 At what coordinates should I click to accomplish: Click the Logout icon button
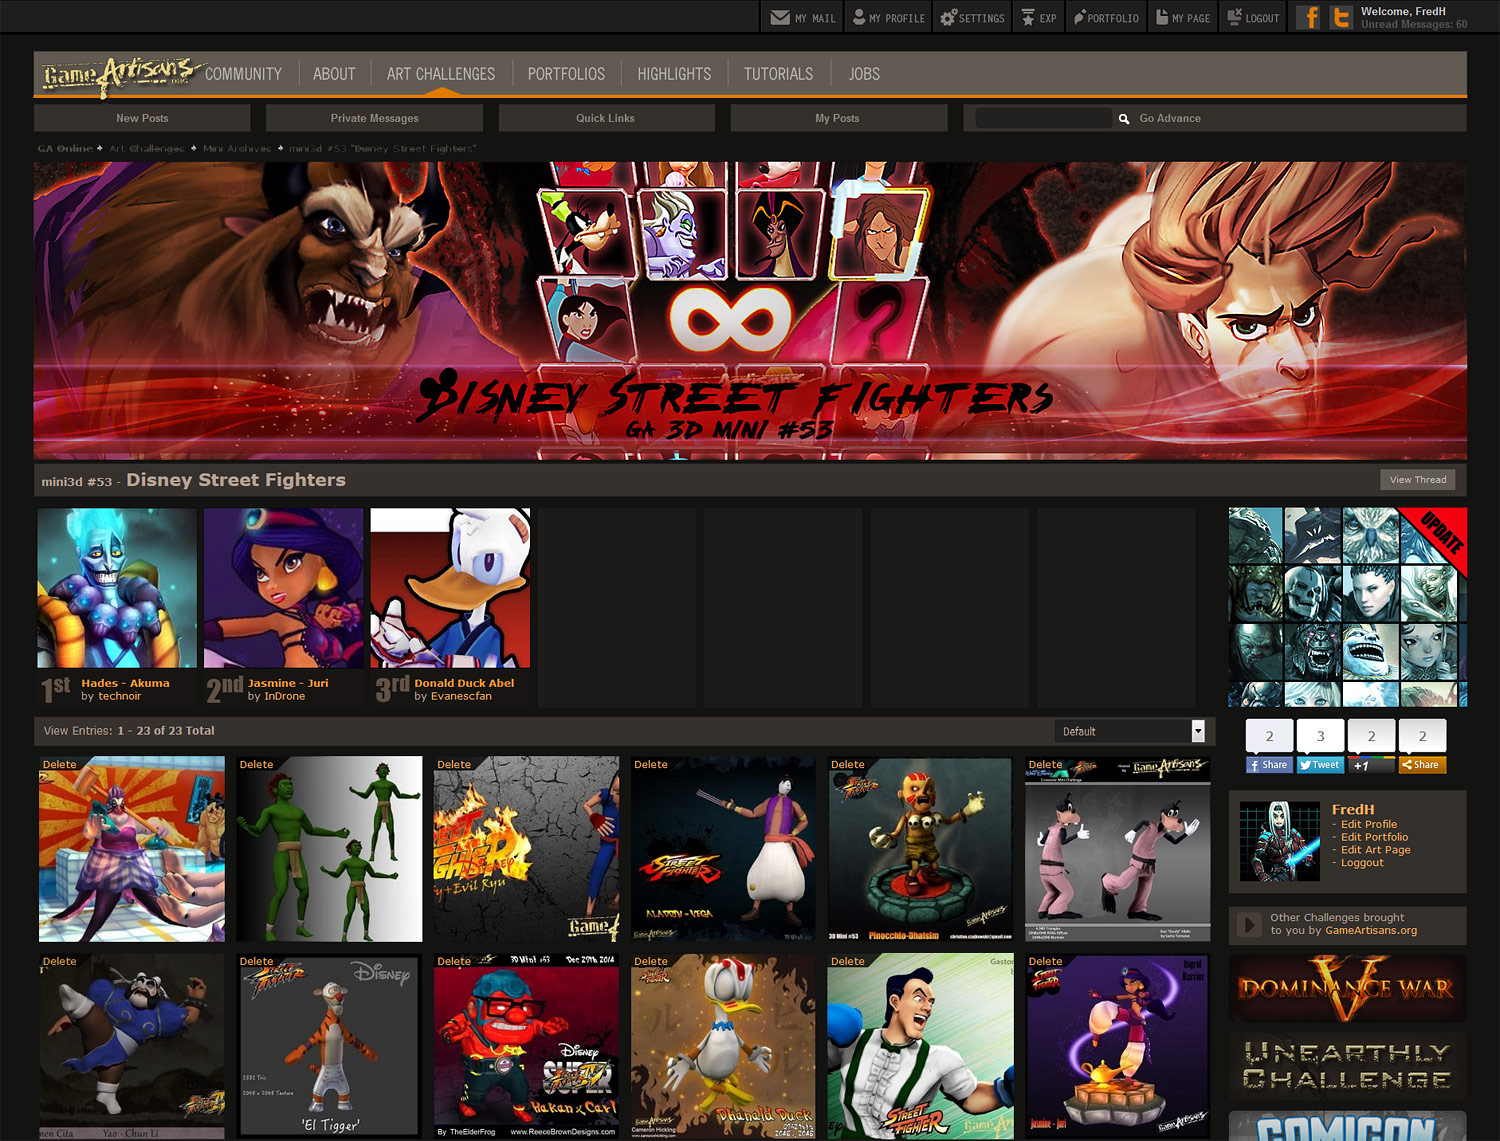coord(1235,18)
